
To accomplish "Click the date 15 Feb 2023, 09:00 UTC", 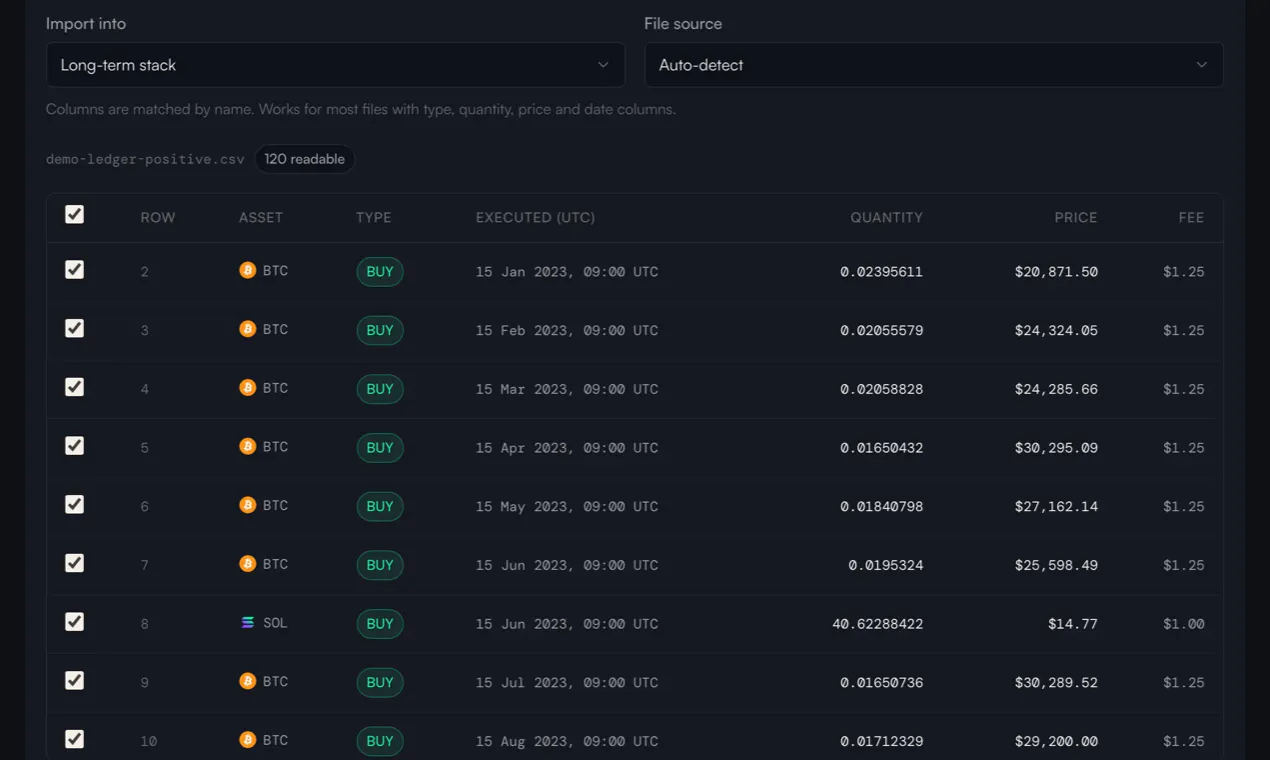I will 567,331.
